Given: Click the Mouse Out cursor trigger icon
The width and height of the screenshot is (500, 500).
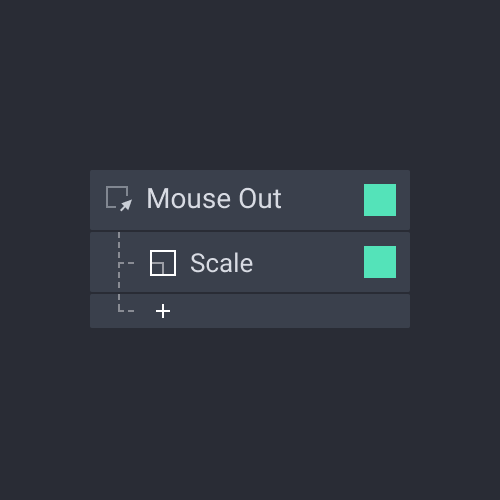Looking at the screenshot, I should [x=119, y=199].
